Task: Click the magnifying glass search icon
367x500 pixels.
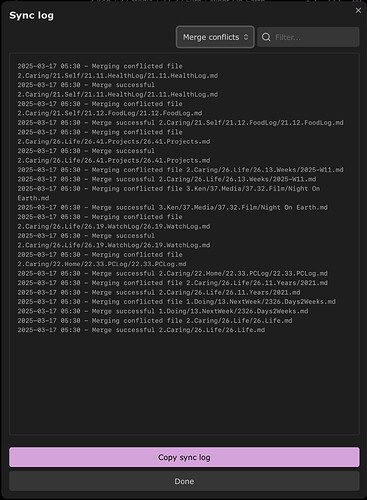Action: [266, 37]
